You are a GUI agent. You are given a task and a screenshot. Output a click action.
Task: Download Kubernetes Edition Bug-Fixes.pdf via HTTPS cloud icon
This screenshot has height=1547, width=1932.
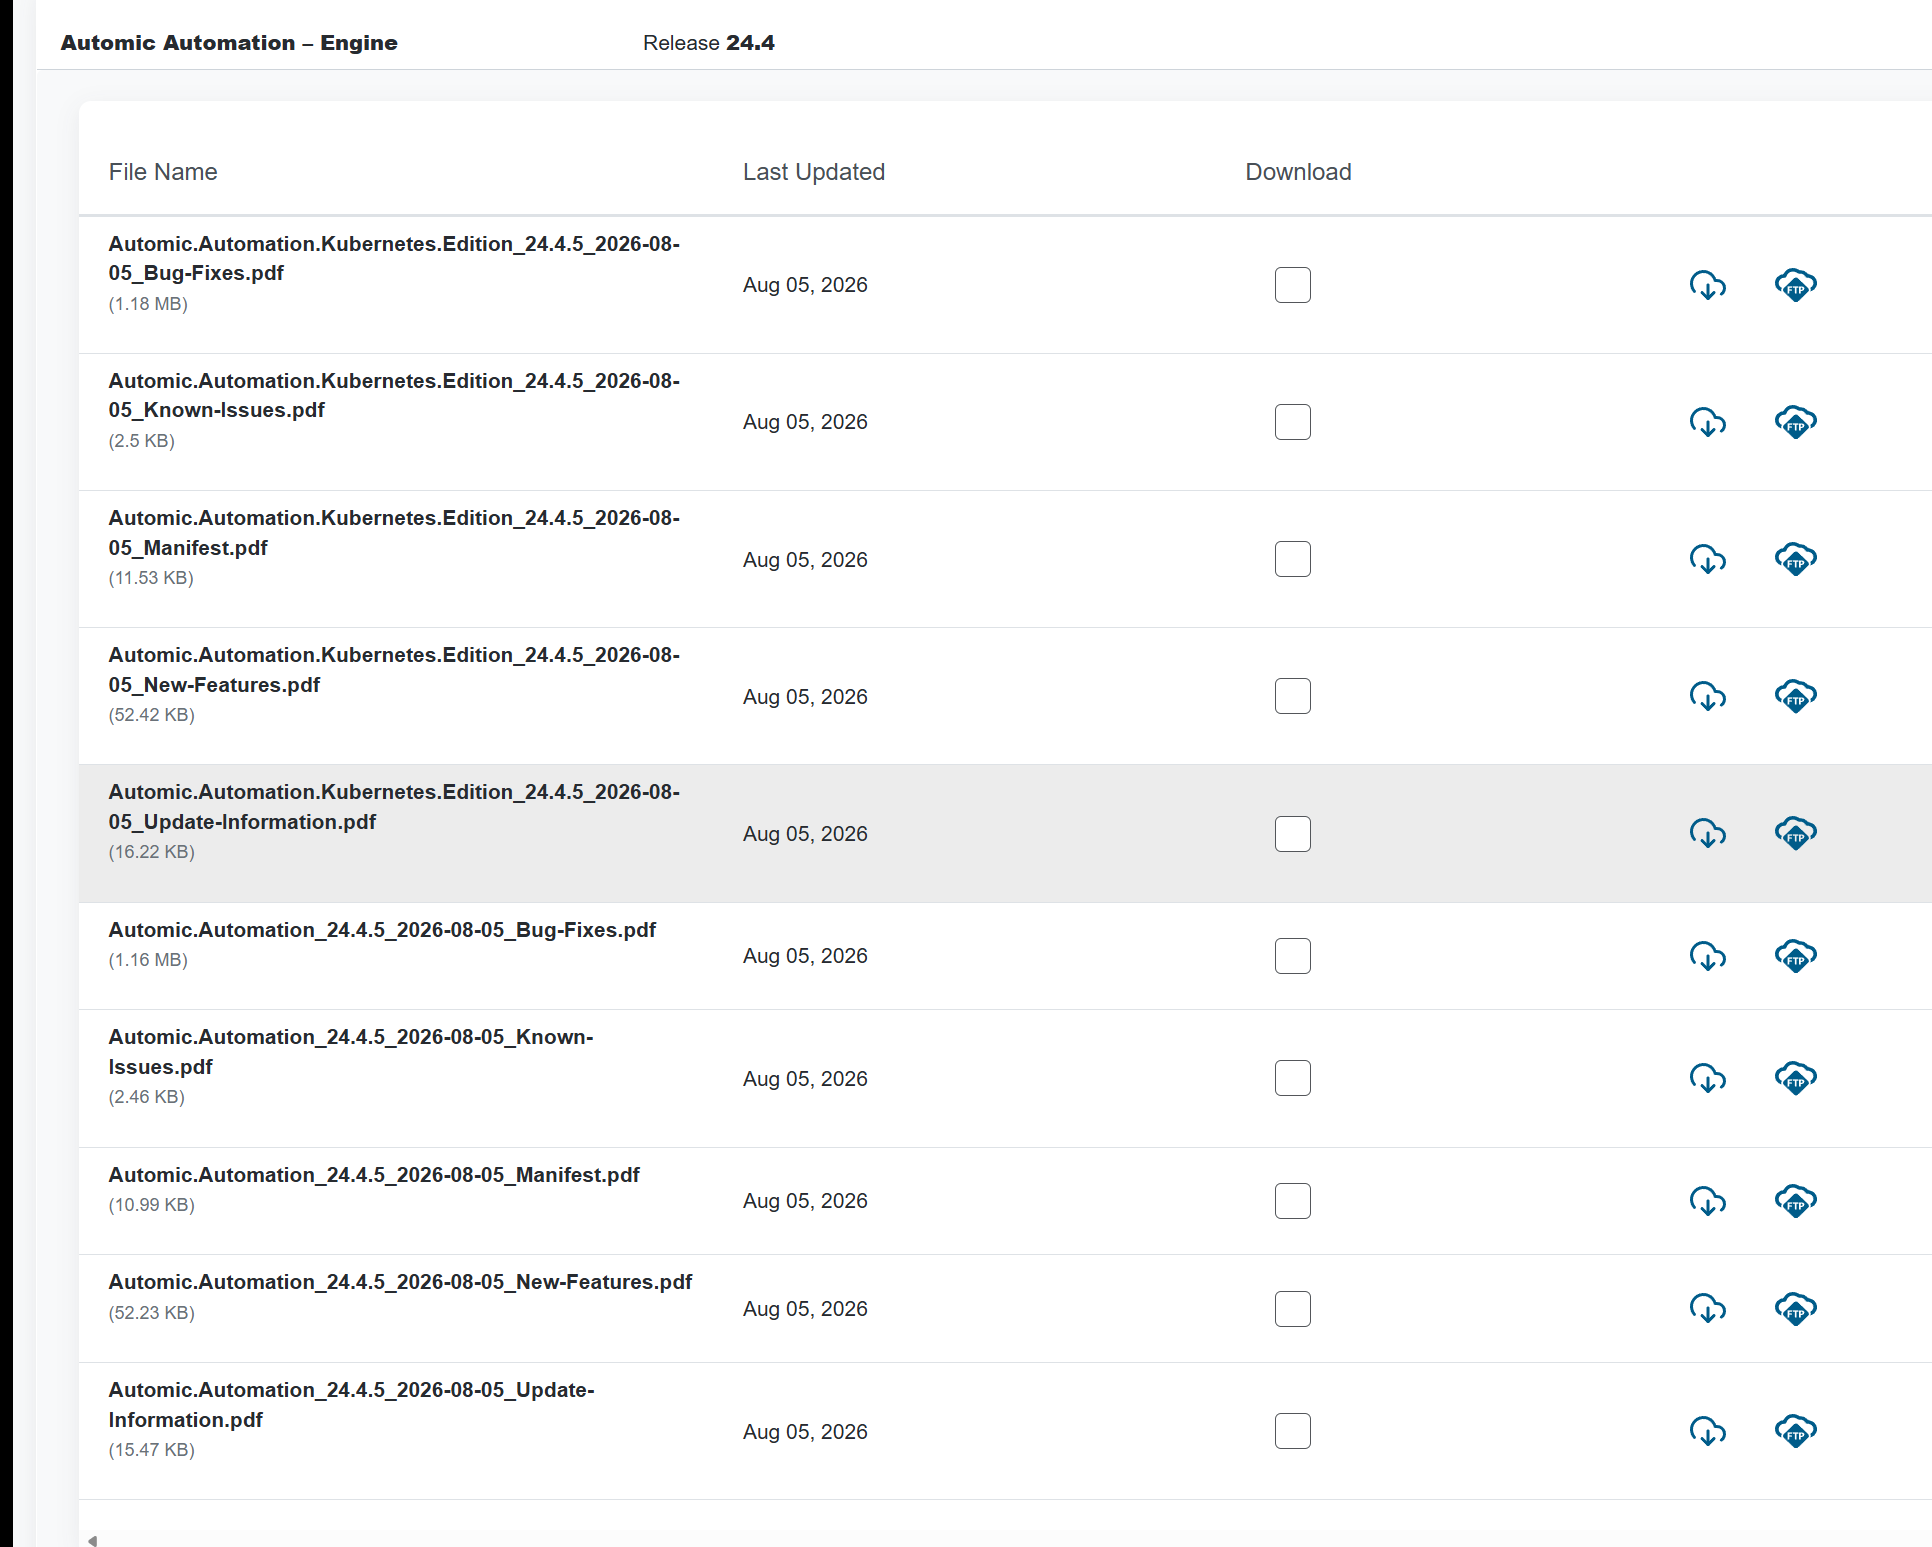(1708, 285)
